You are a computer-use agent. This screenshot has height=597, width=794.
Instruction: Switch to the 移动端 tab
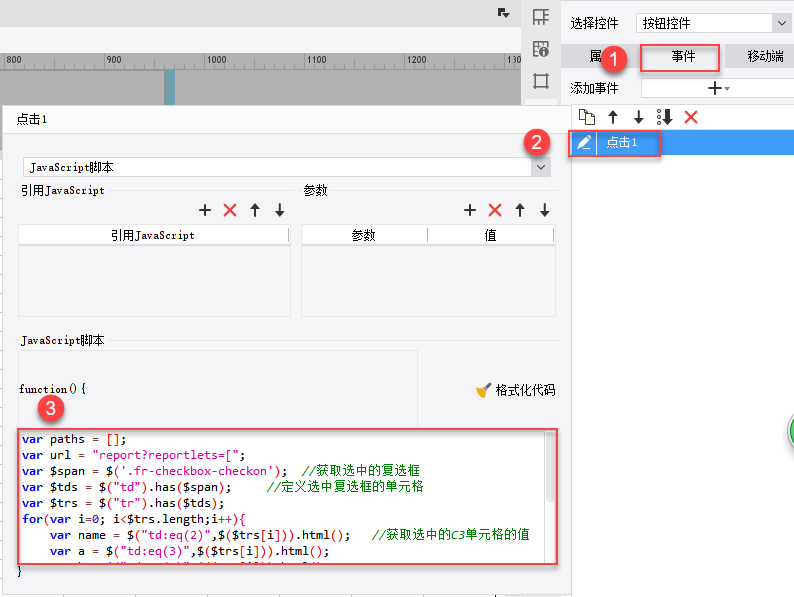pyautogui.click(x=764, y=57)
